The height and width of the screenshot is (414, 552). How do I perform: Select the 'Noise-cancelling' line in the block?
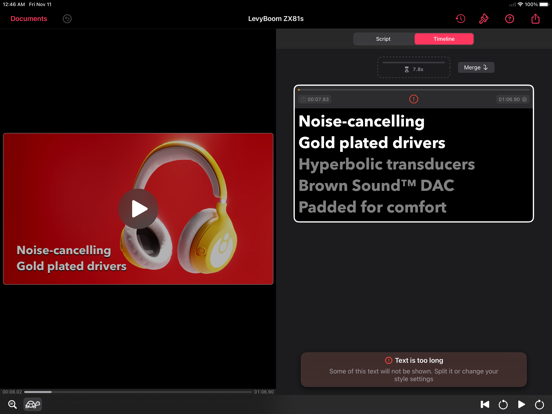tap(361, 121)
